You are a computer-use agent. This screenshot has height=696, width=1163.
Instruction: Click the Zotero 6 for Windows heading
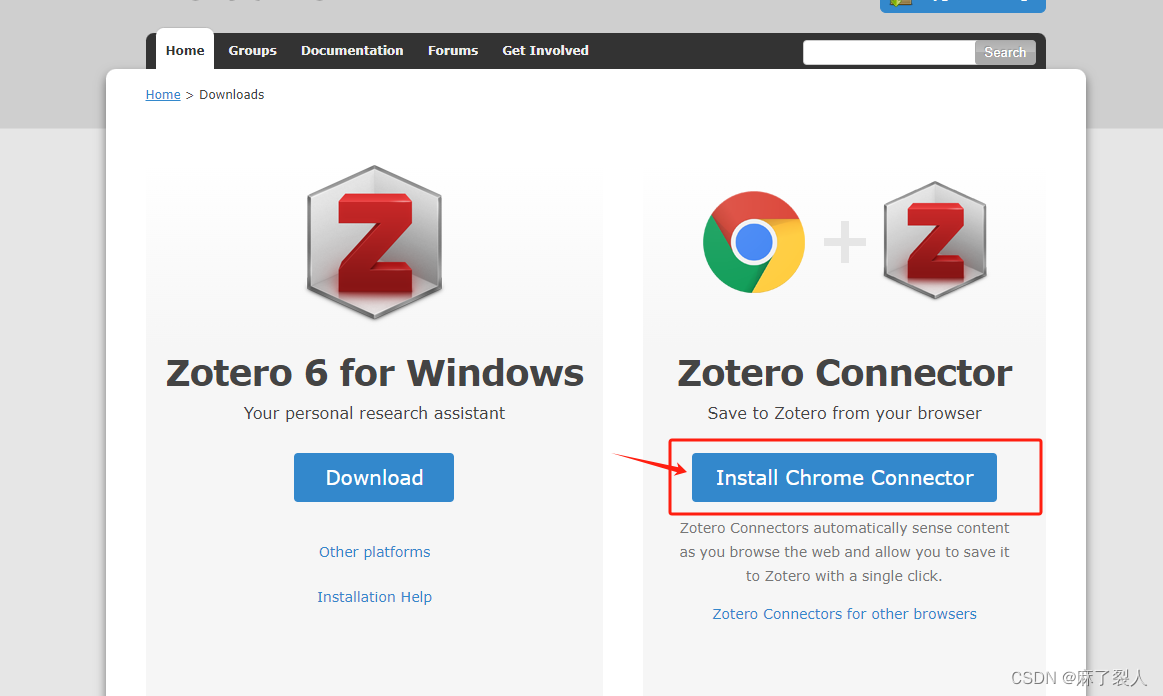click(x=375, y=372)
